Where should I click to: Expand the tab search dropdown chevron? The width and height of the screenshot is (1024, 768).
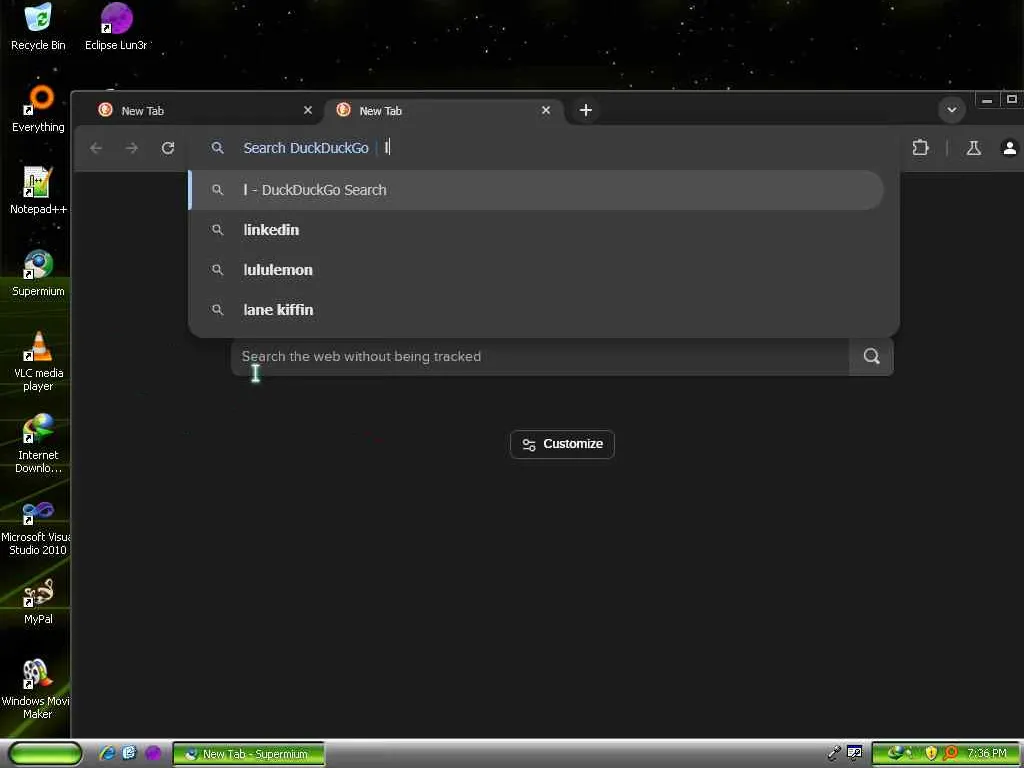pos(952,110)
